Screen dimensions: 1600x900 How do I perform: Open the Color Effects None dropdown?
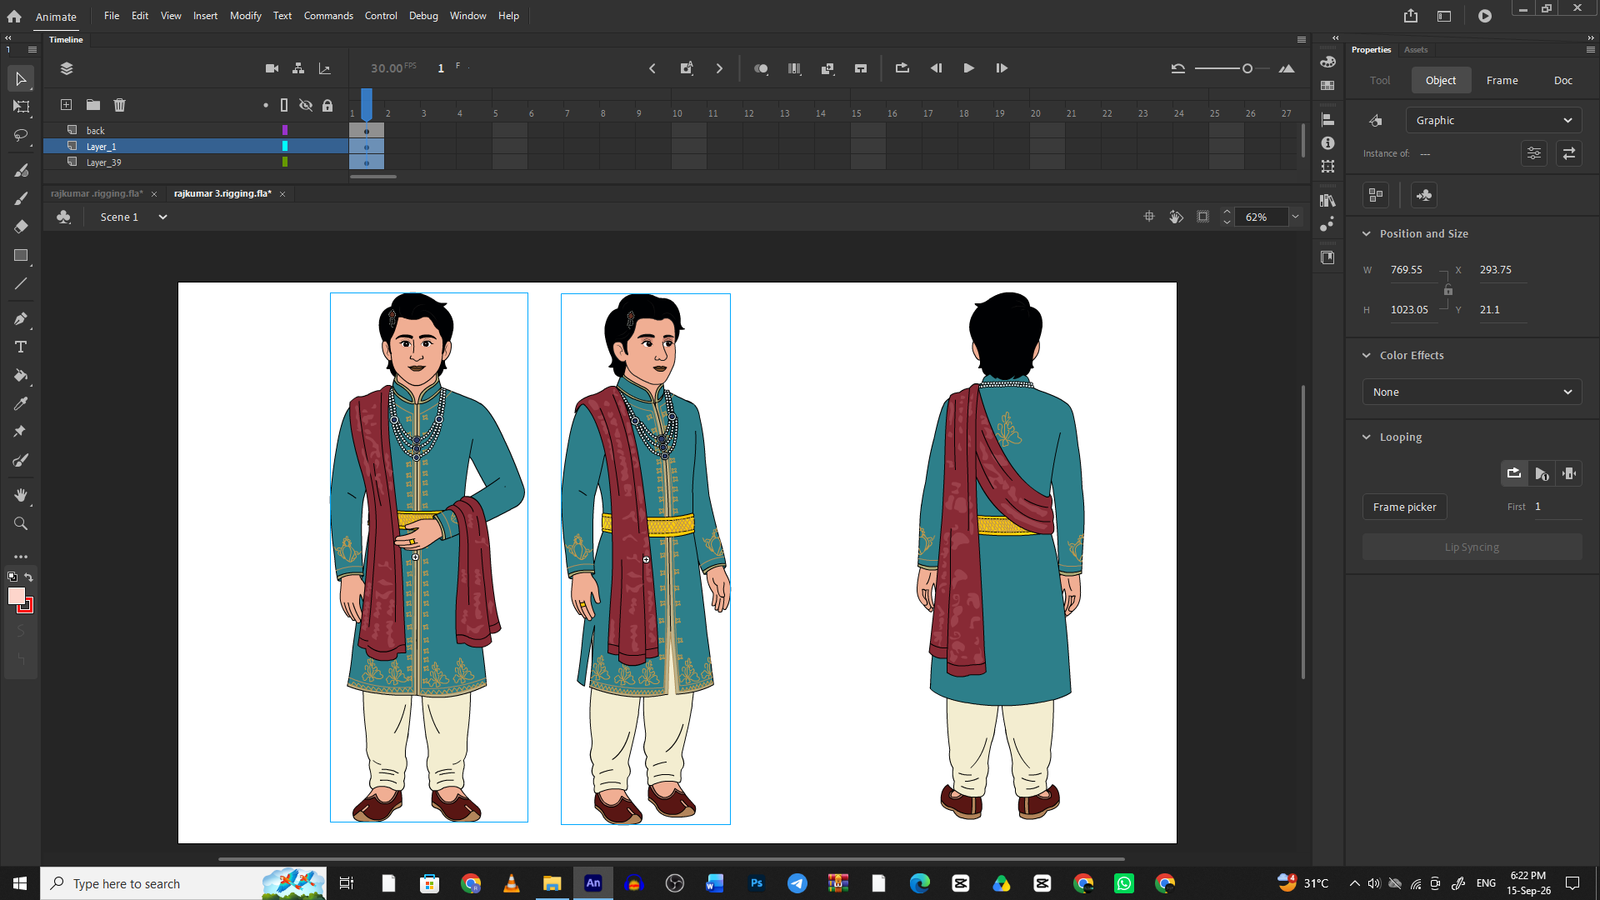[1472, 392]
